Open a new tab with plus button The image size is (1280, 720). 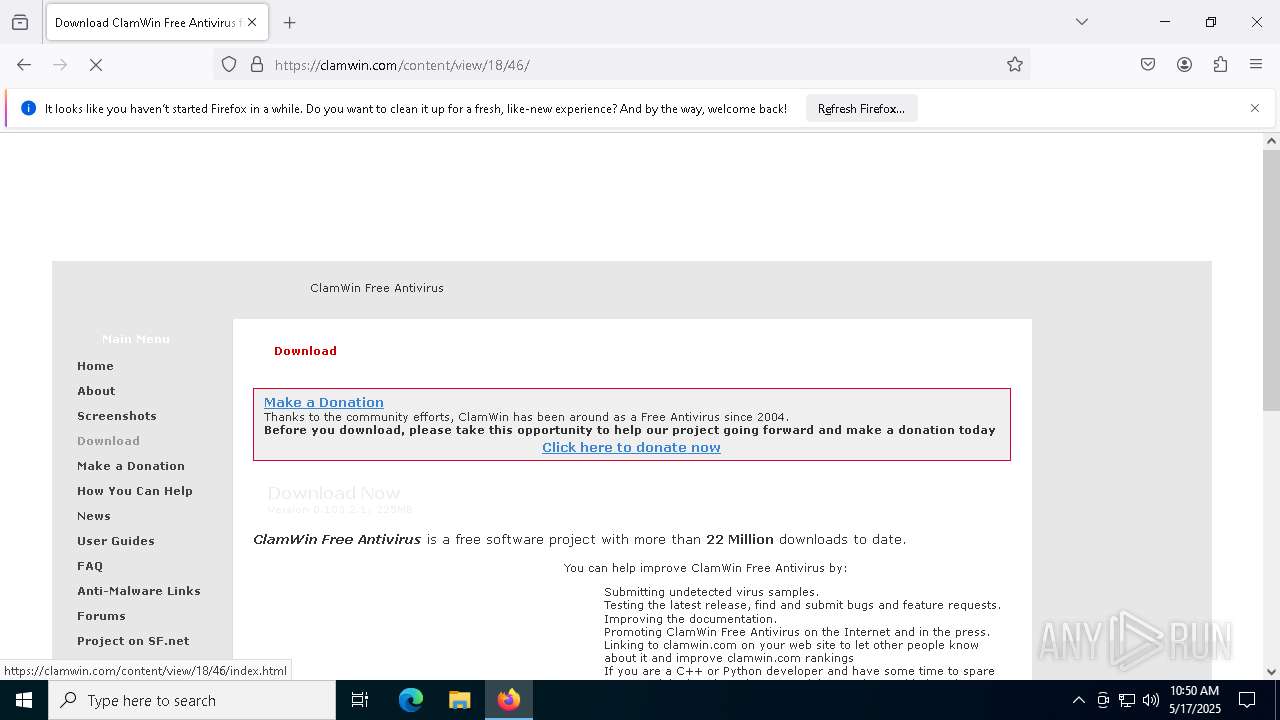point(289,22)
